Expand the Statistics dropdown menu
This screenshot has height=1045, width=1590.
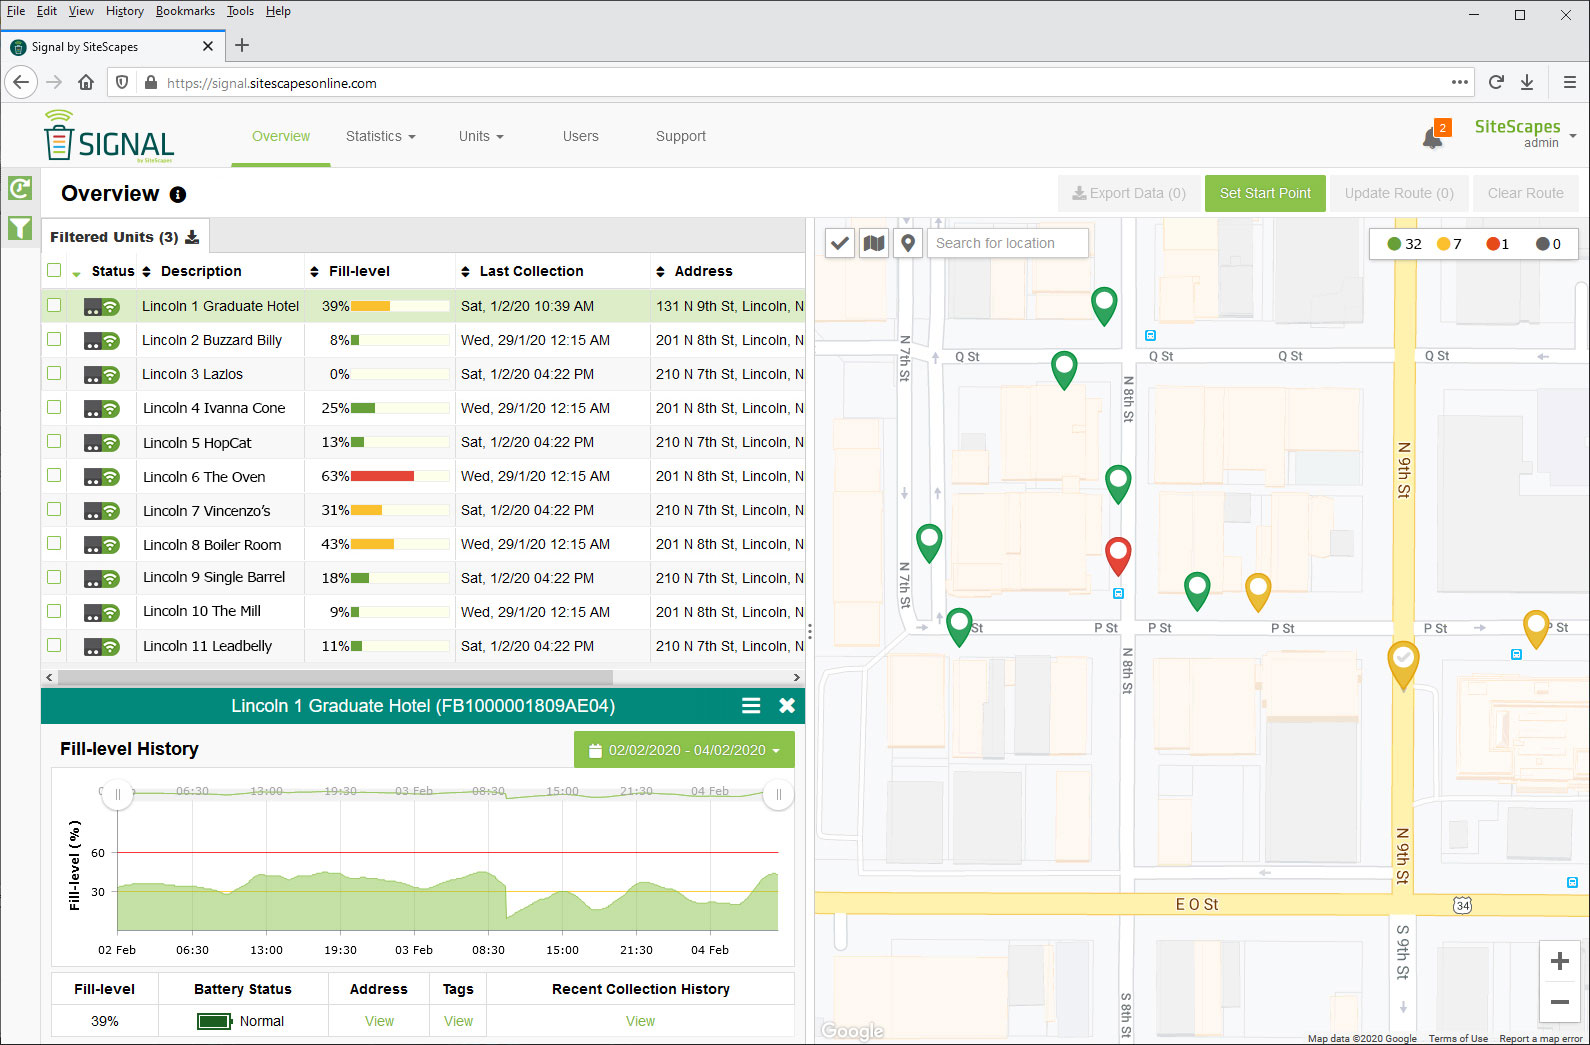380,136
